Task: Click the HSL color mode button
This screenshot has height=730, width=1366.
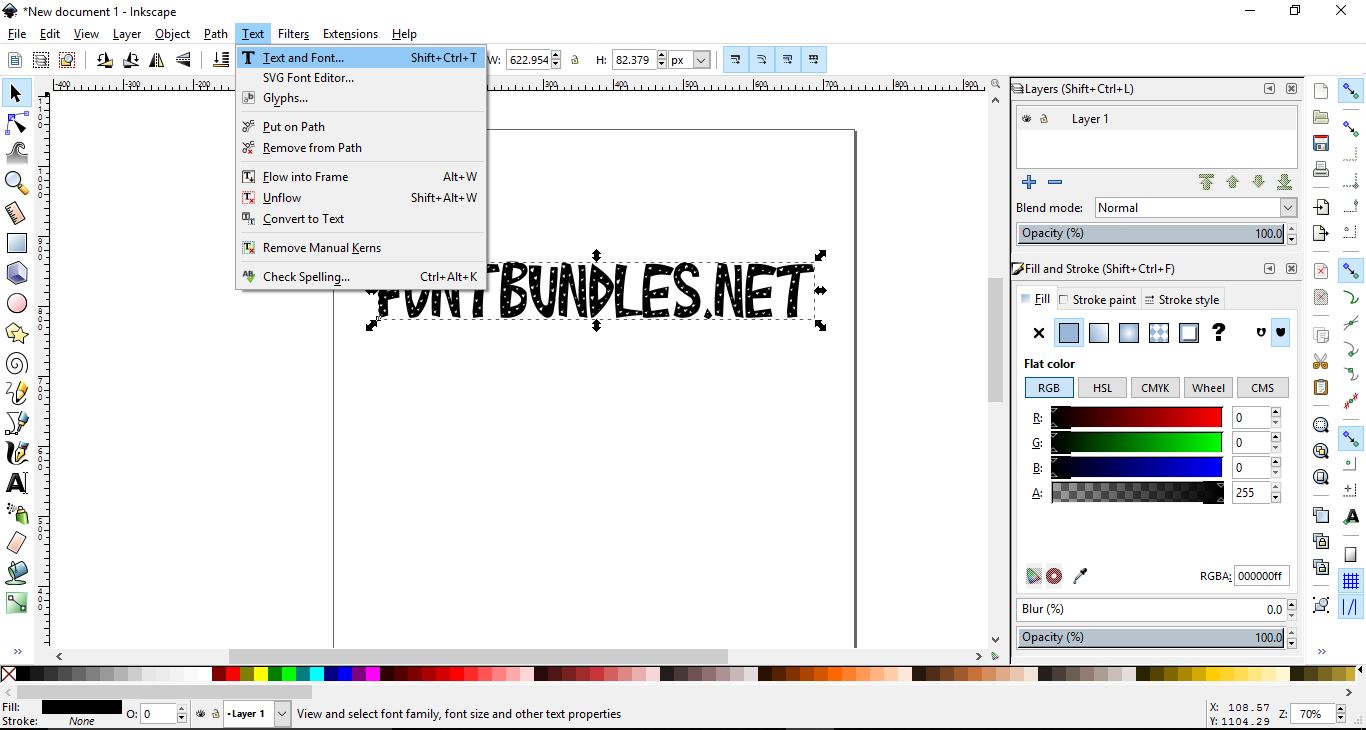Action: [1101, 388]
